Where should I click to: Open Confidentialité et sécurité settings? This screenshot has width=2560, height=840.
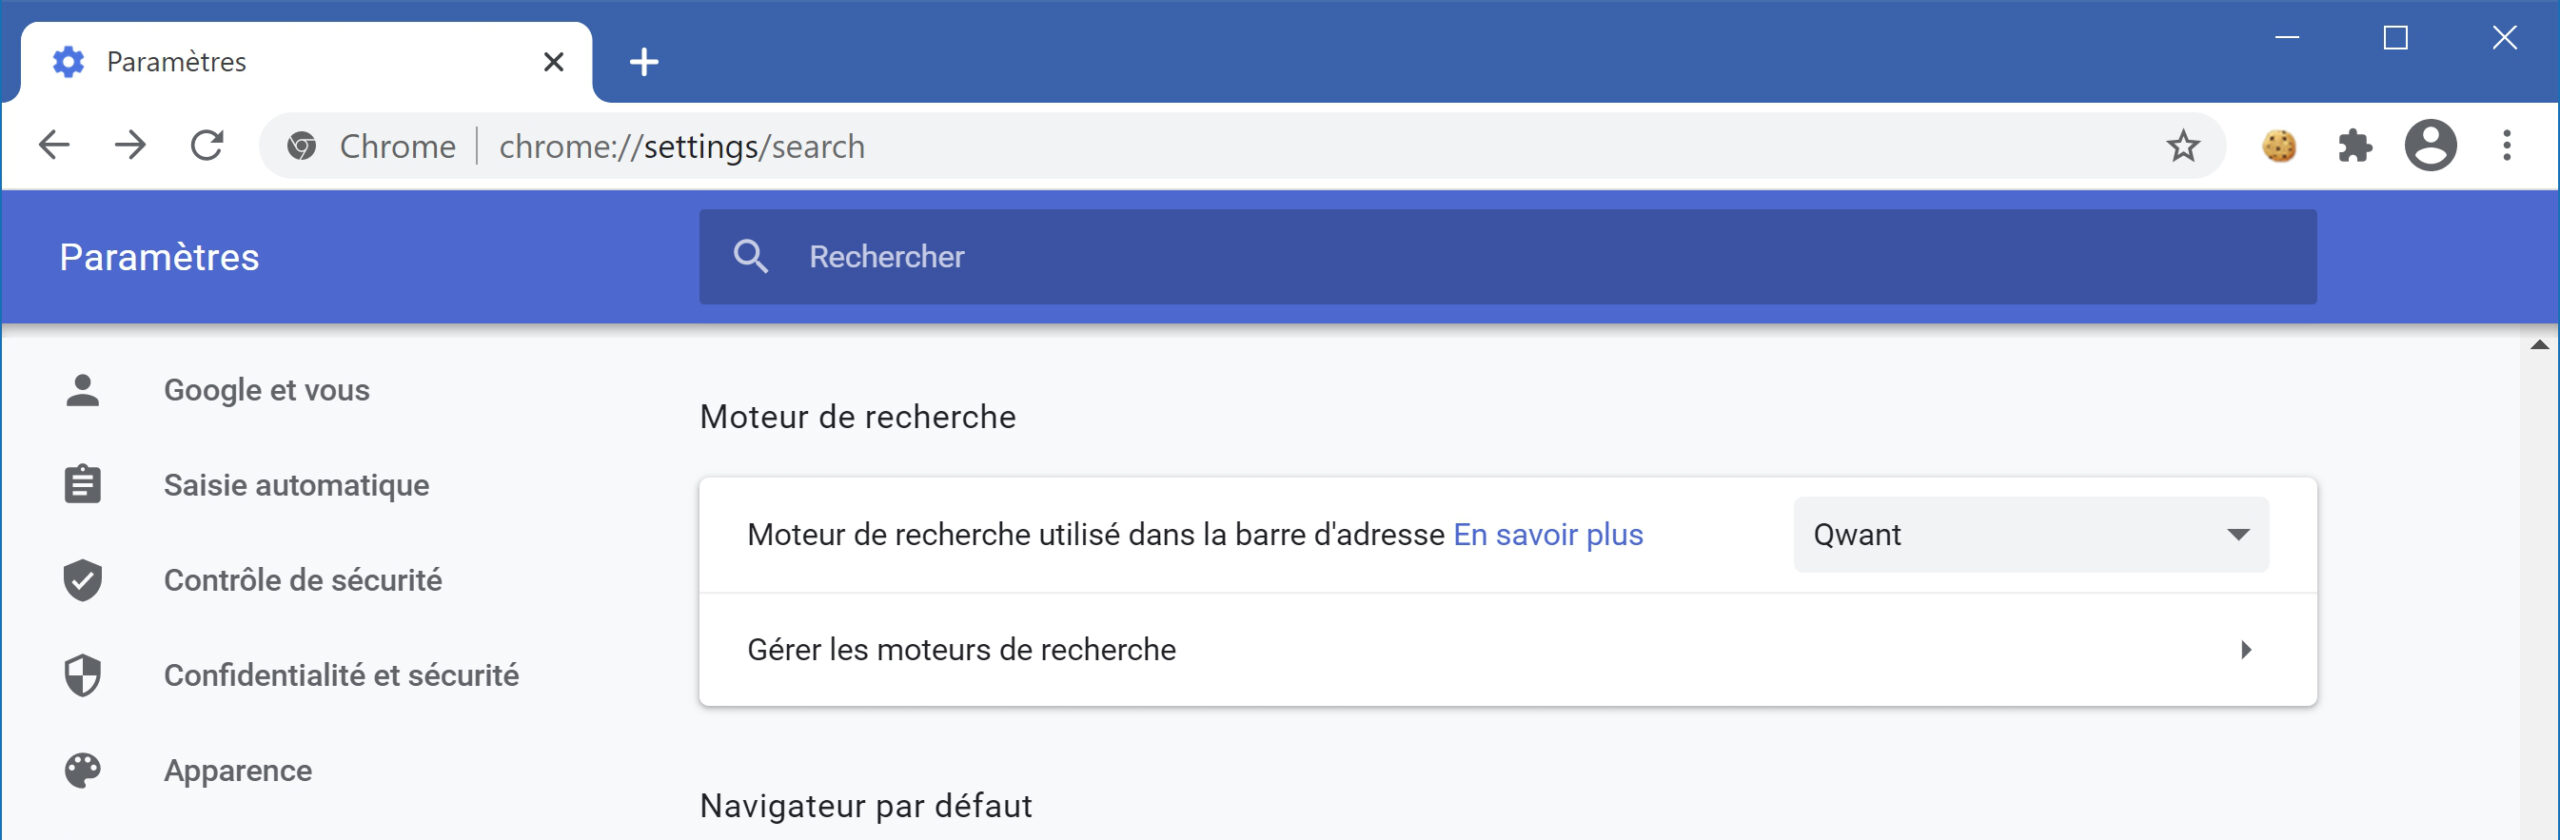coord(341,675)
